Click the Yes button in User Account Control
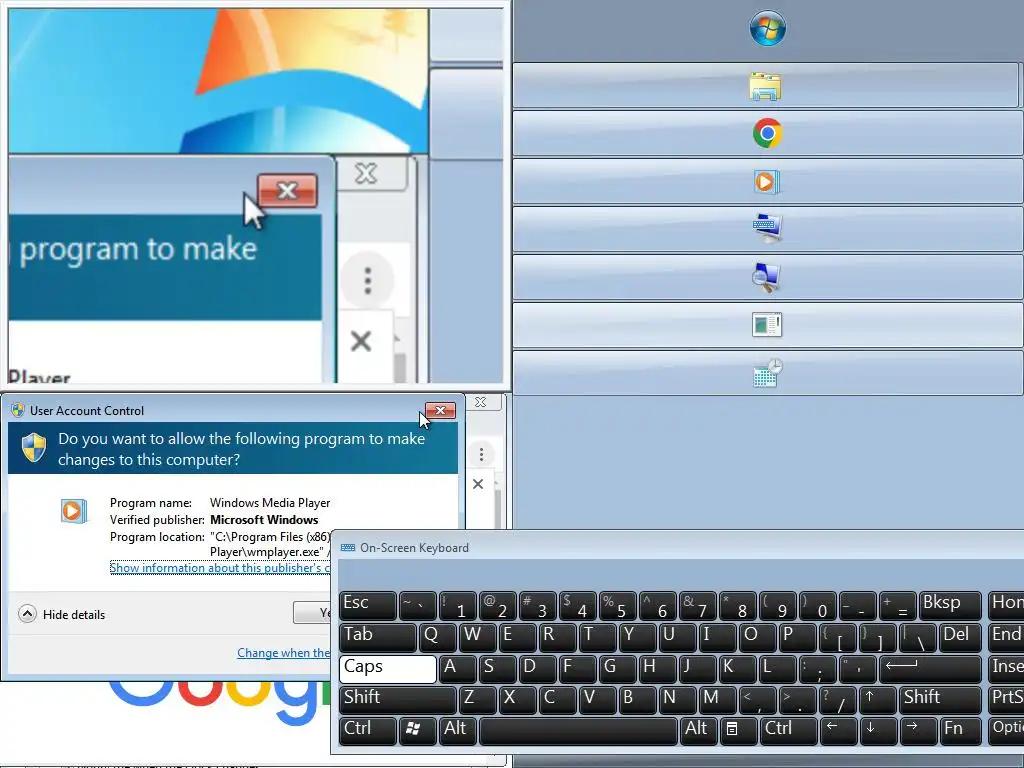The image size is (1024, 768). pyautogui.click(x=313, y=613)
